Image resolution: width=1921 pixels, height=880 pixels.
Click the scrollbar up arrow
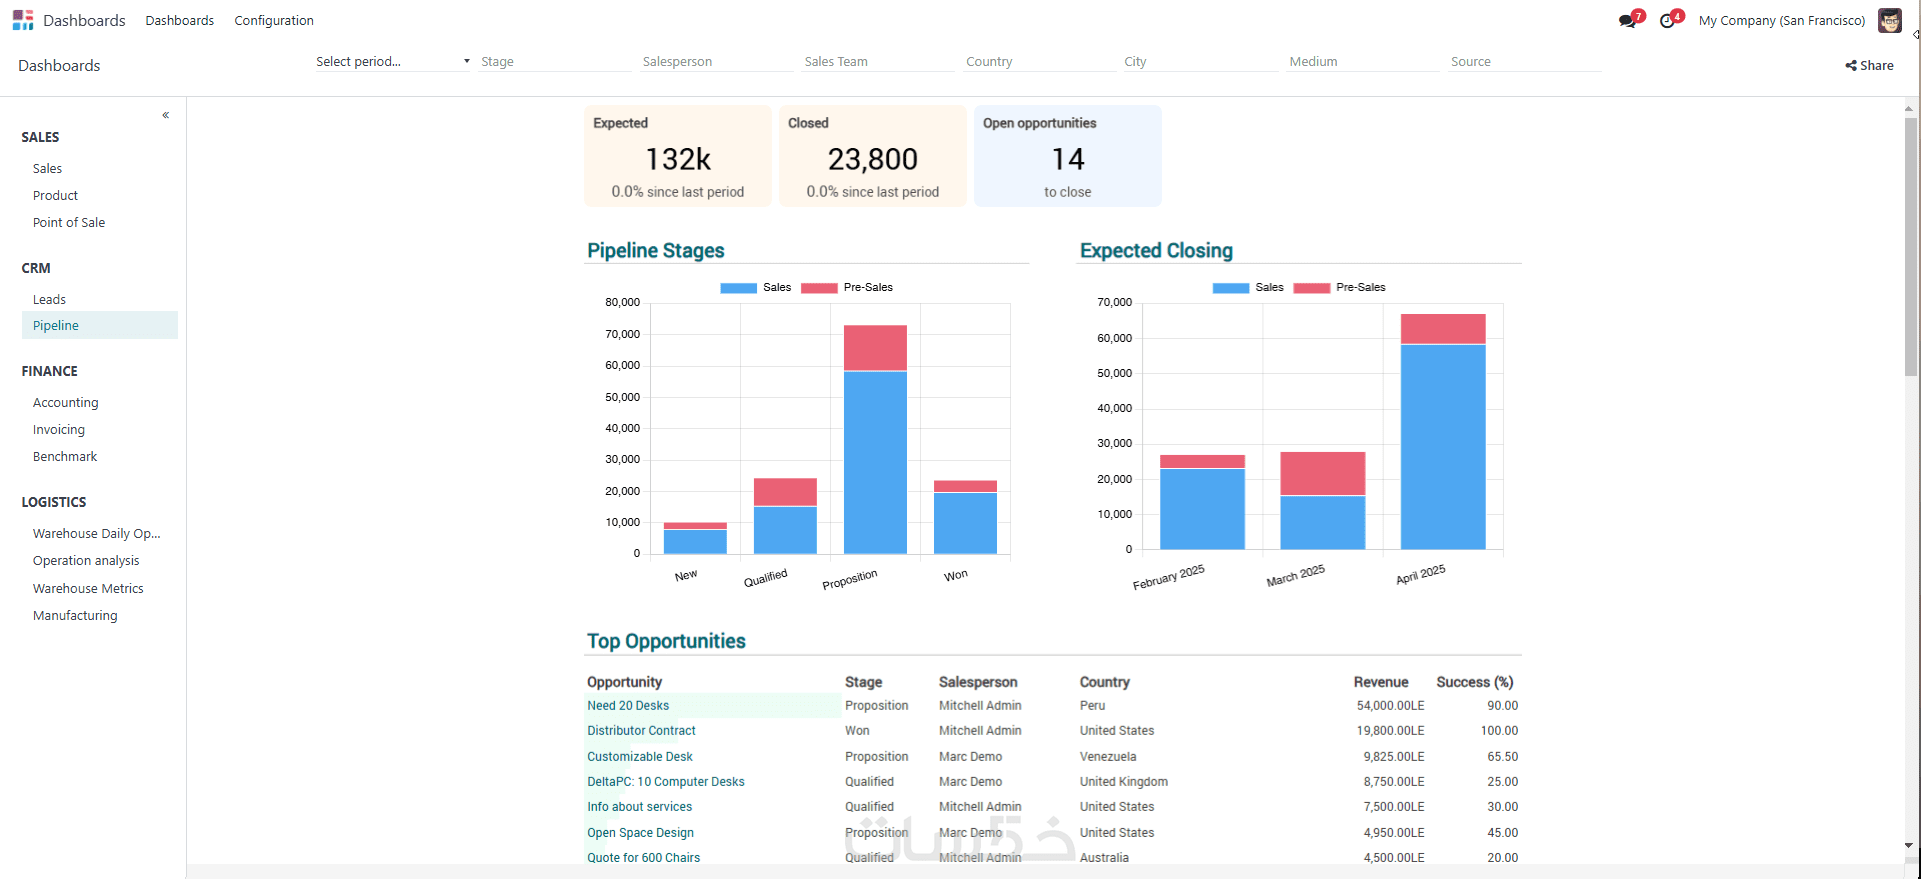click(x=1910, y=108)
